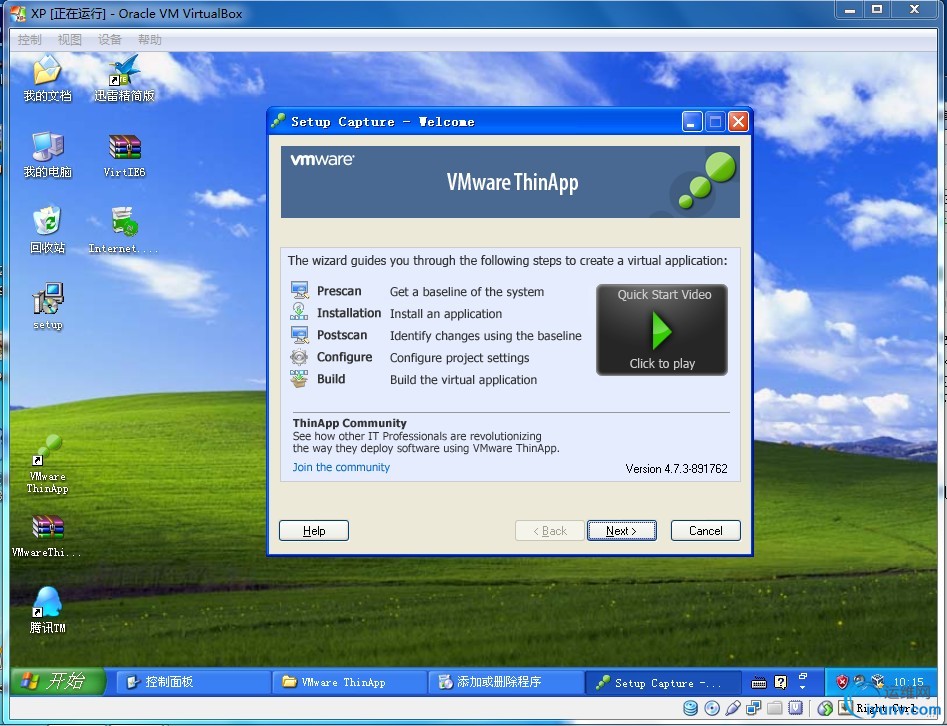Click the Build step label

pos(331,379)
